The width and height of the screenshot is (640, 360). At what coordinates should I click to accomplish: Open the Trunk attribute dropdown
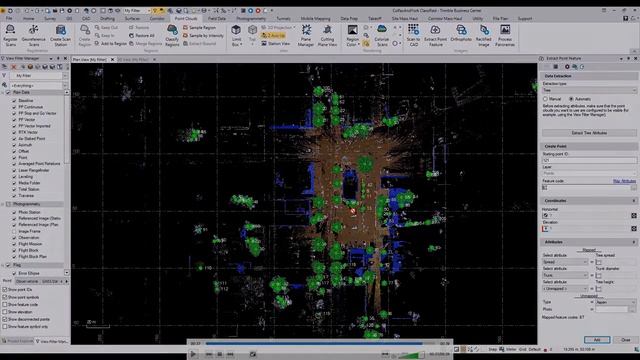pyautogui.click(x=565, y=276)
